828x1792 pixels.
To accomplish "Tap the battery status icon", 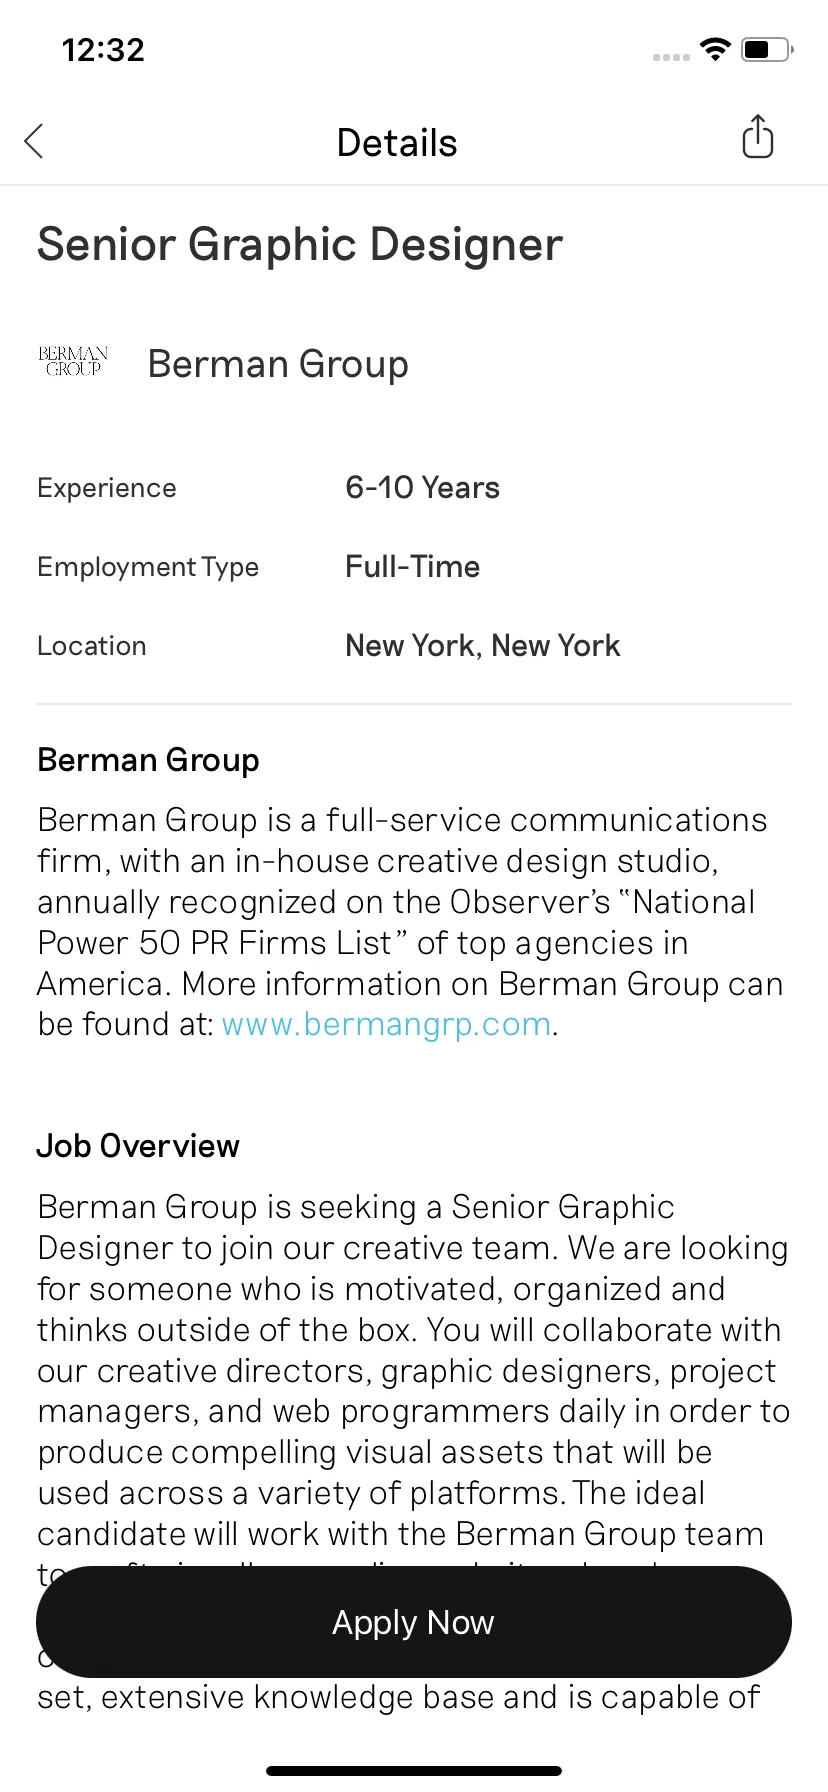I will [x=767, y=49].
